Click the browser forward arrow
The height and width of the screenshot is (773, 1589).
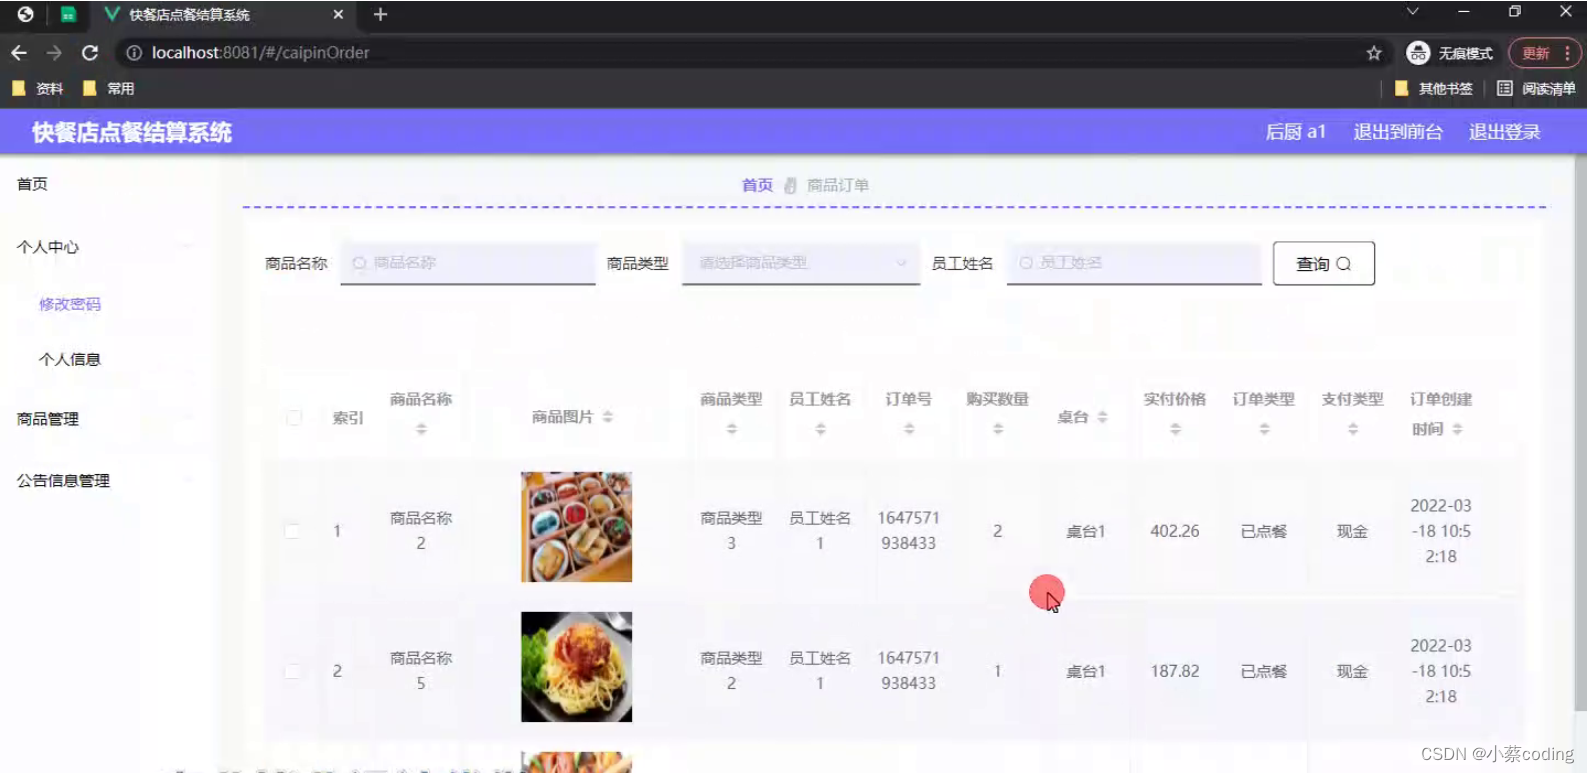pyautogui.click(x=54, y=53)
